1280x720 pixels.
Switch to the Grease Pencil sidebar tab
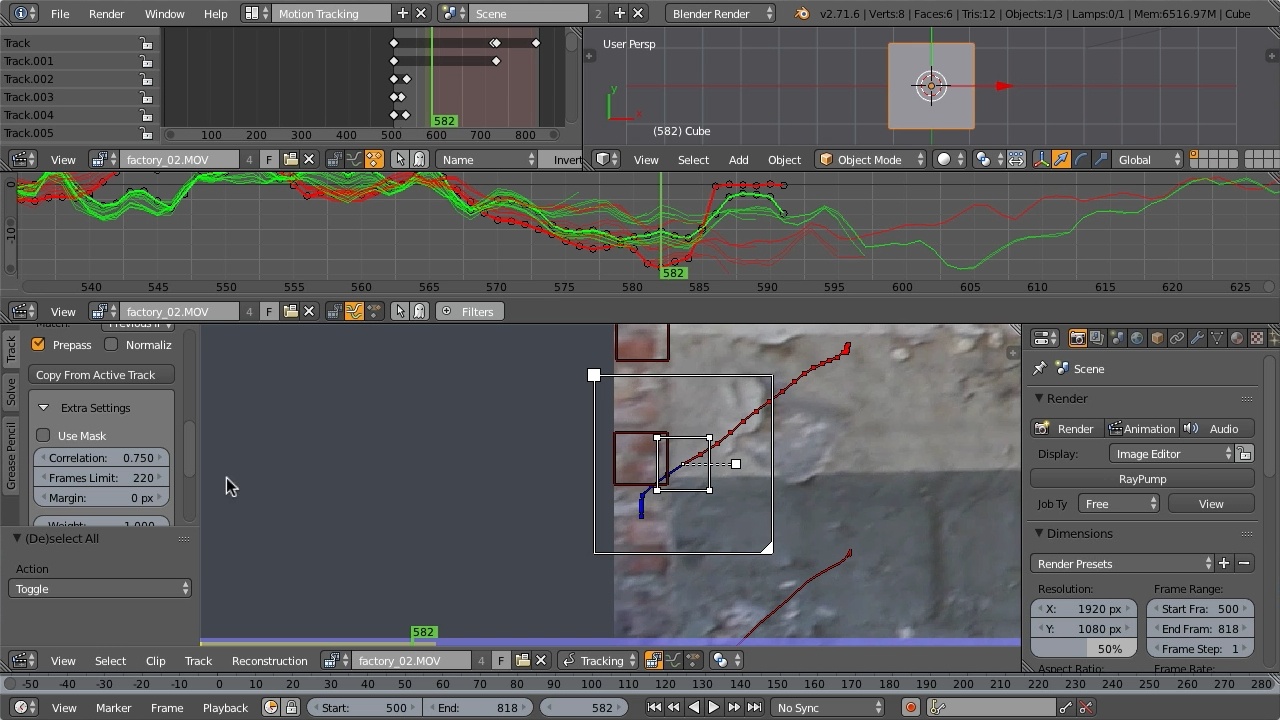click(x=11, y=456)
